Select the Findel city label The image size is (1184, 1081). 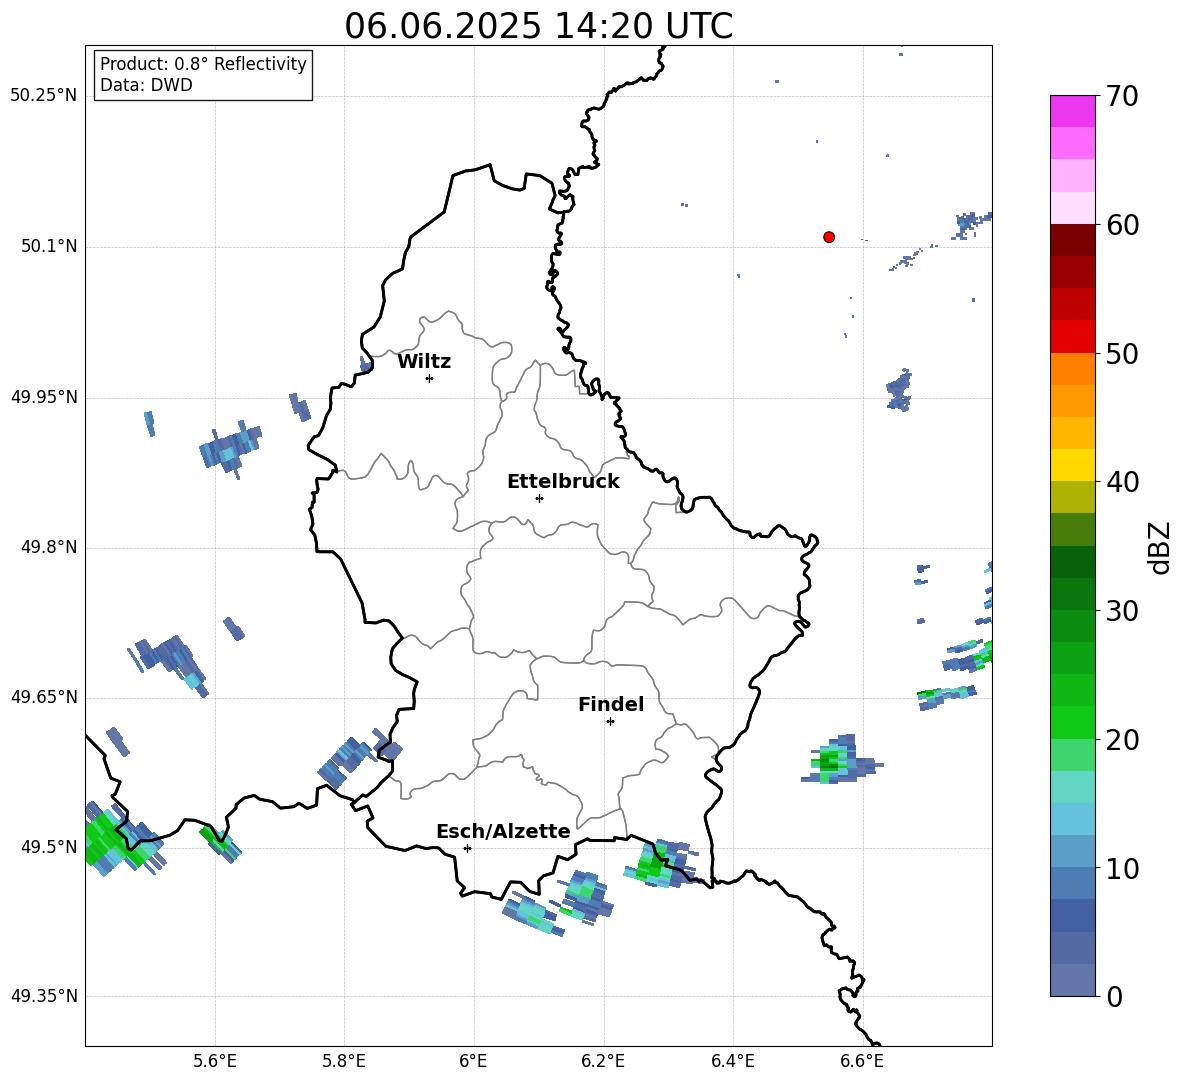611,704
